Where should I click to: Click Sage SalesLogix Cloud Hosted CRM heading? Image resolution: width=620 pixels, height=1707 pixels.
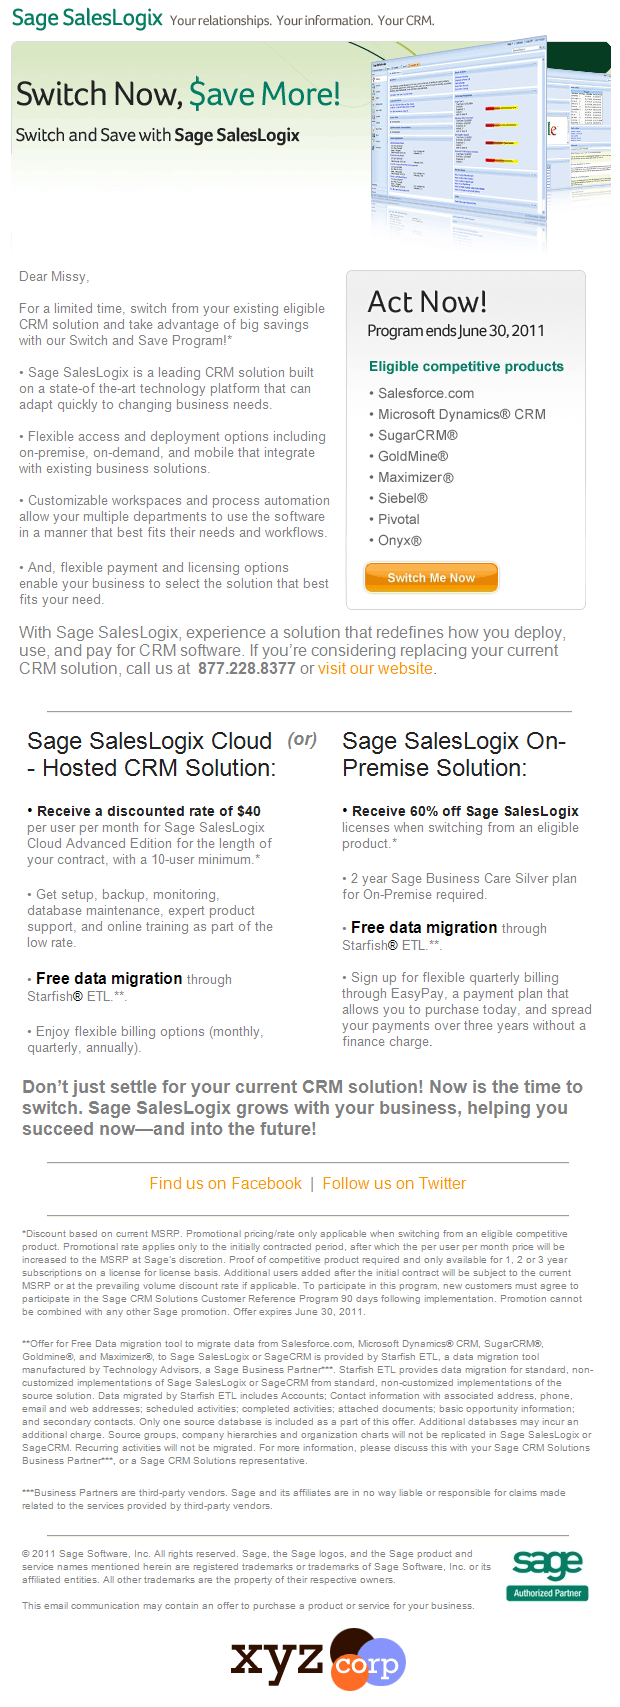tap(152, 755)
